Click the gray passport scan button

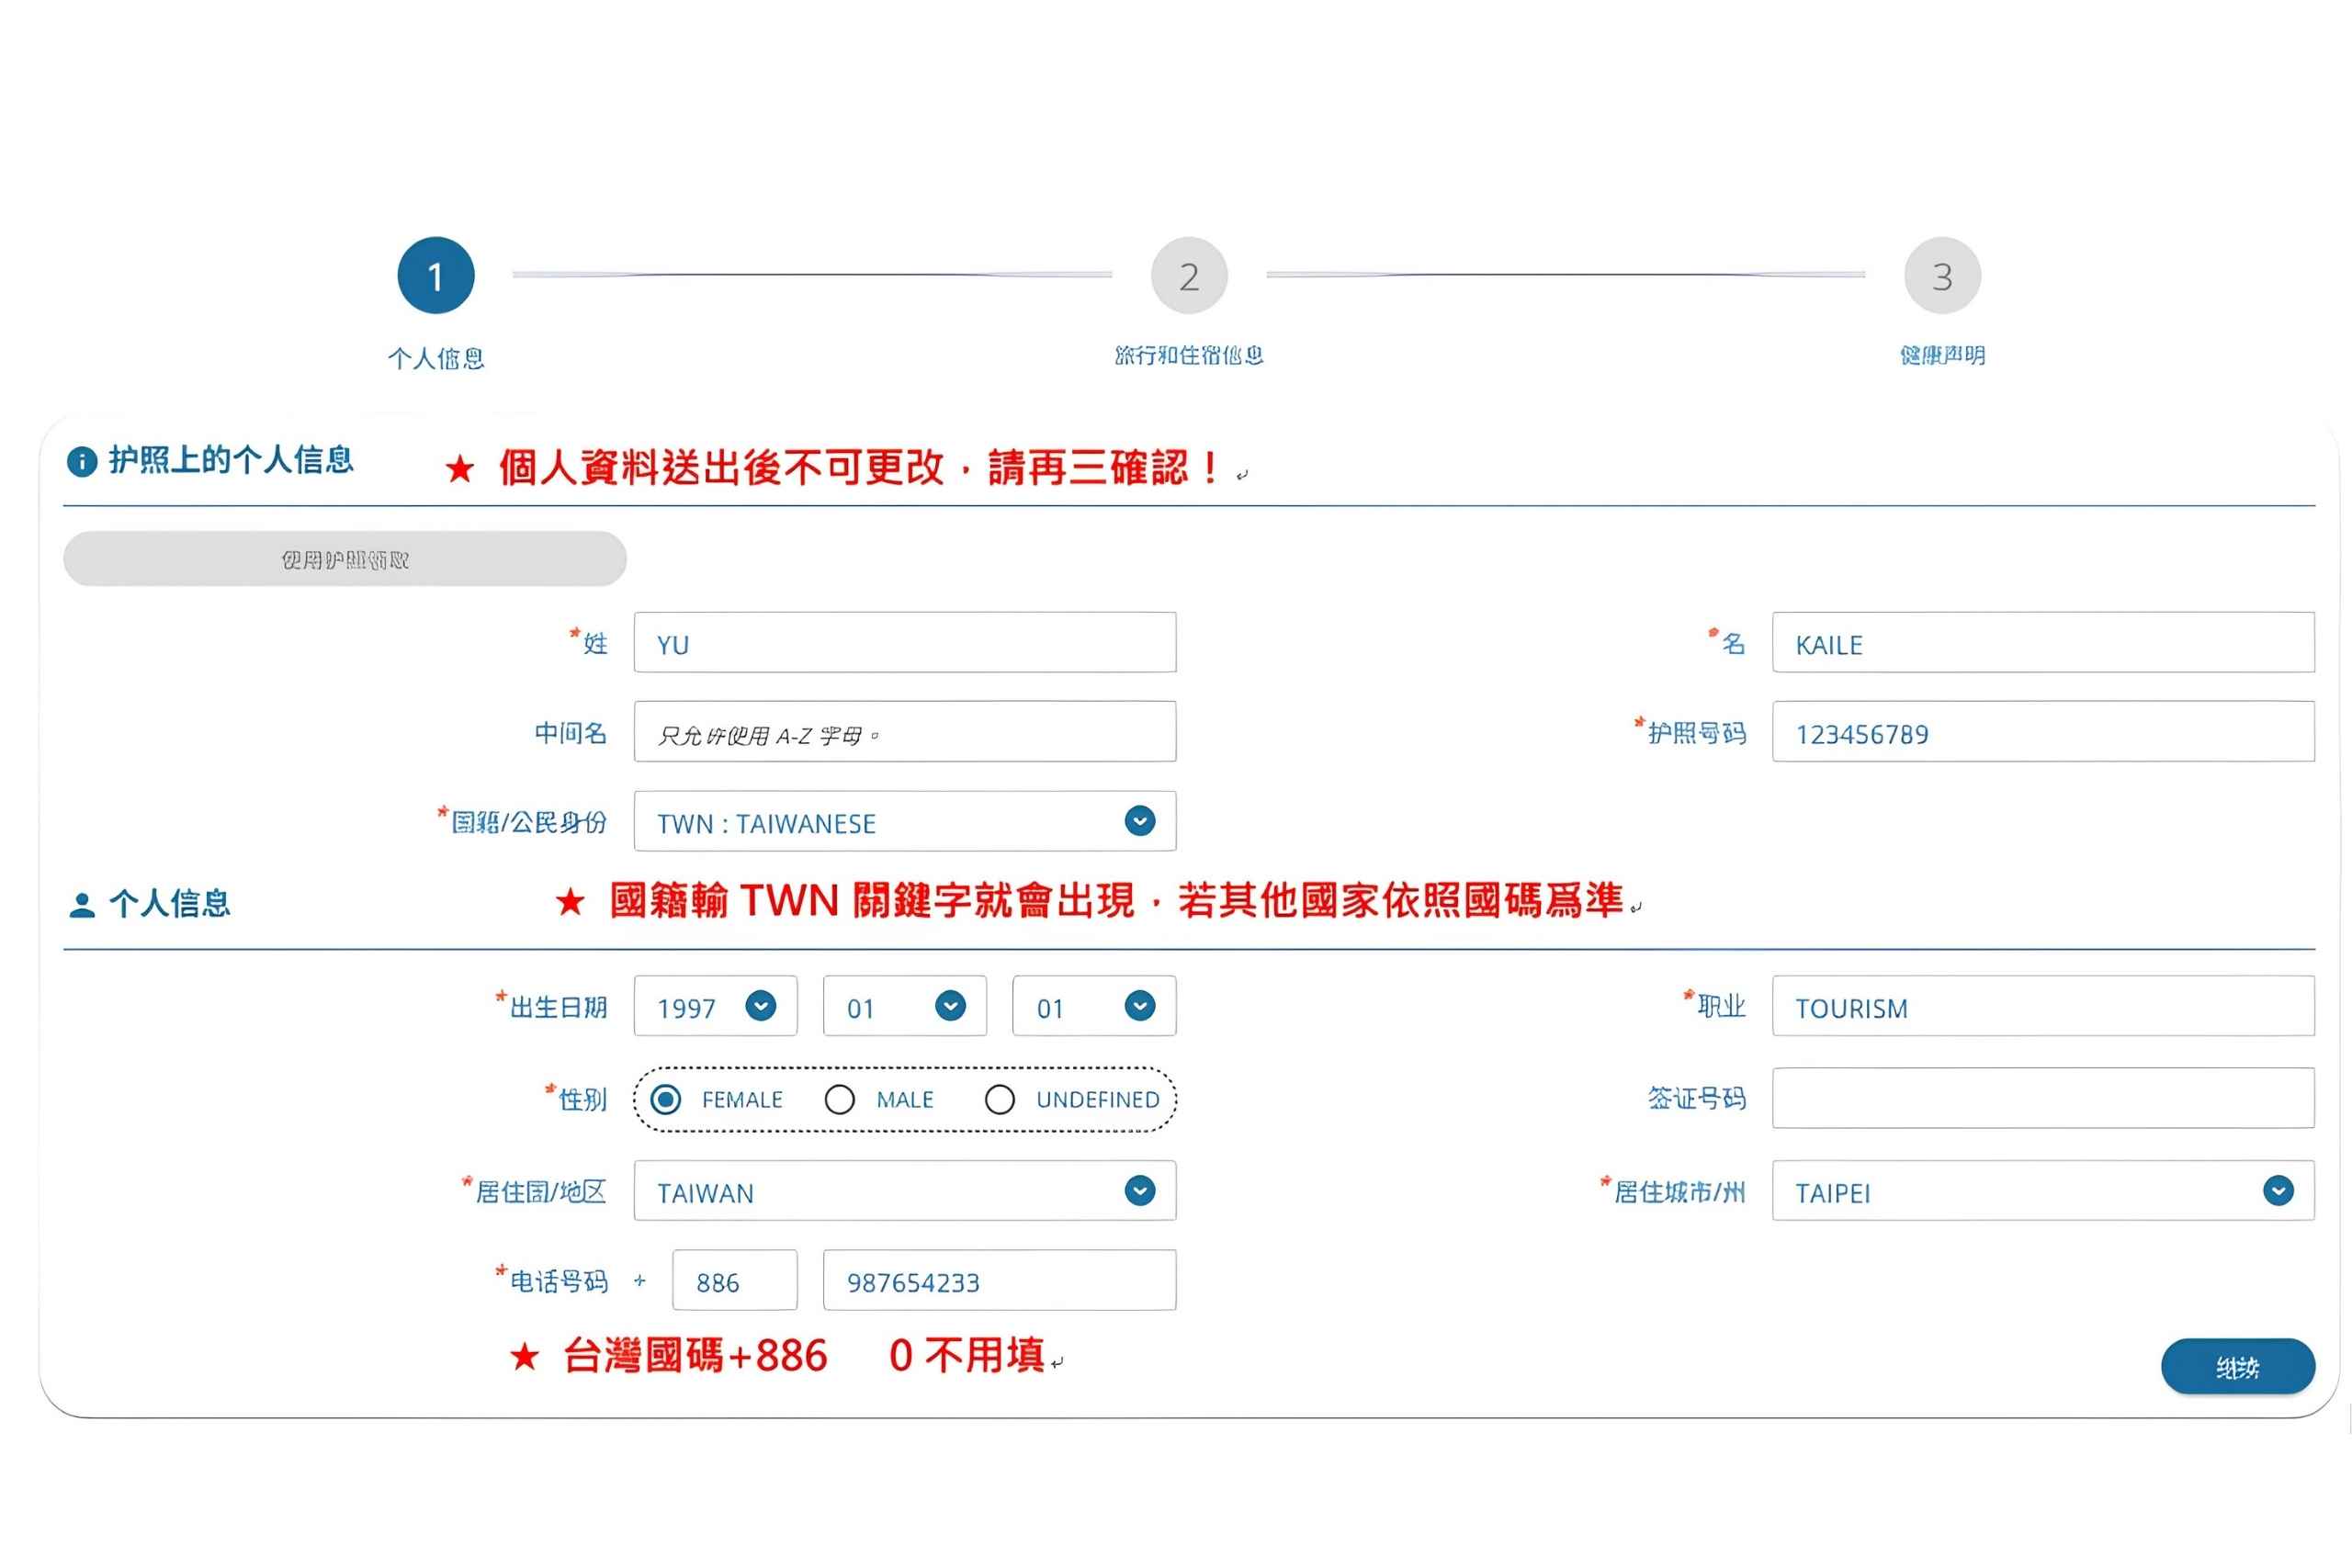click(x=345, y=559)
